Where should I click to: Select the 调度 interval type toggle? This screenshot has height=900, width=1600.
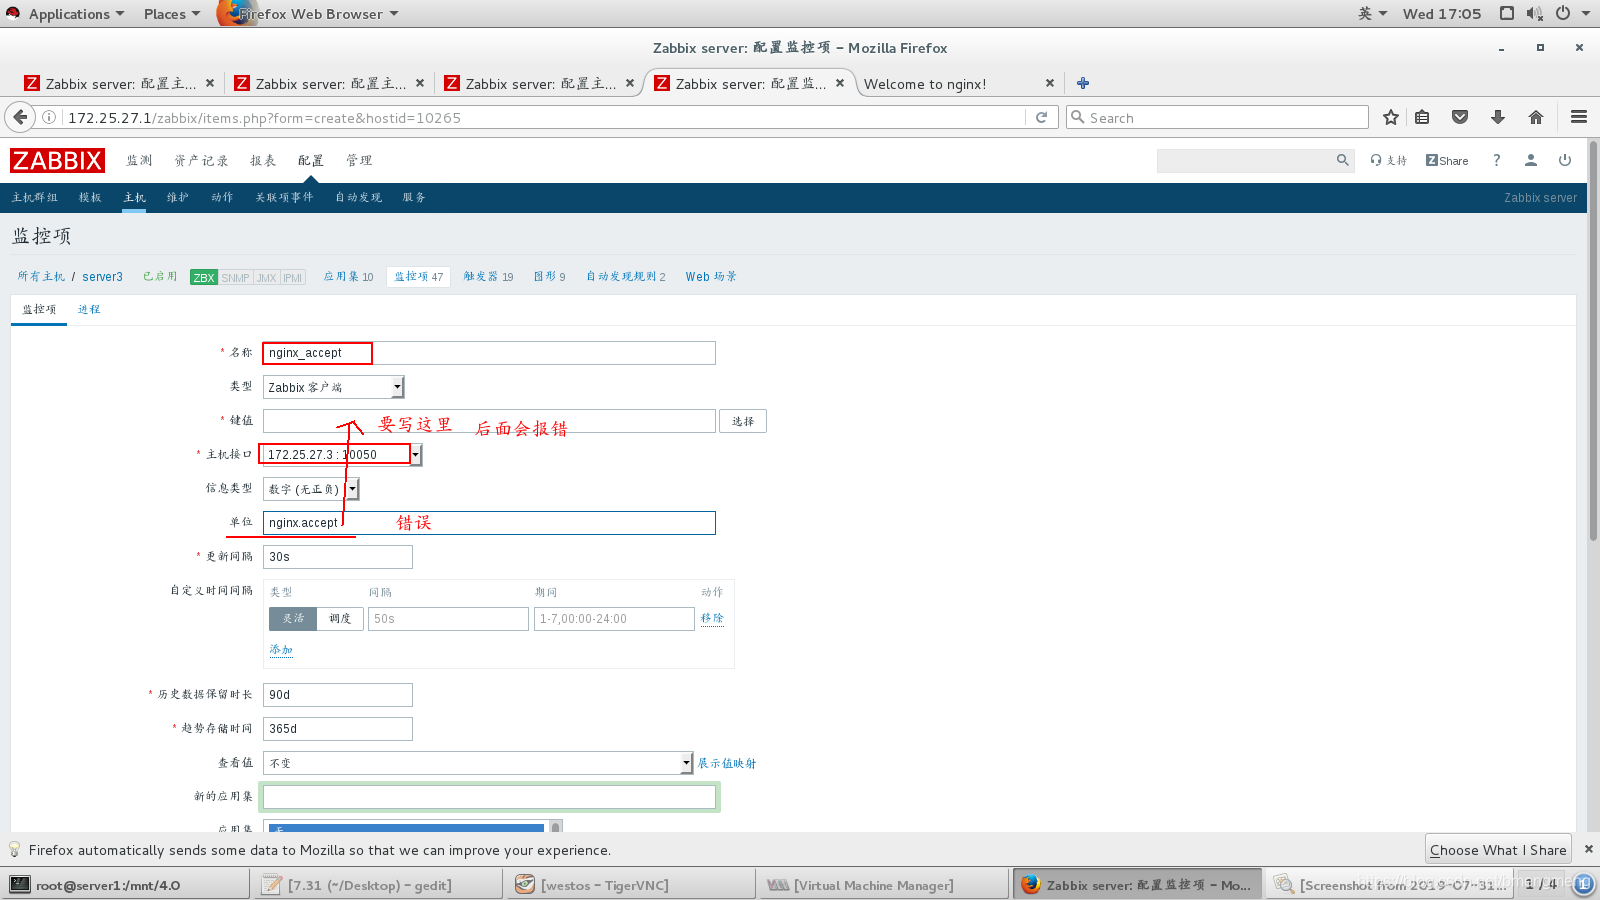(341, 619)
